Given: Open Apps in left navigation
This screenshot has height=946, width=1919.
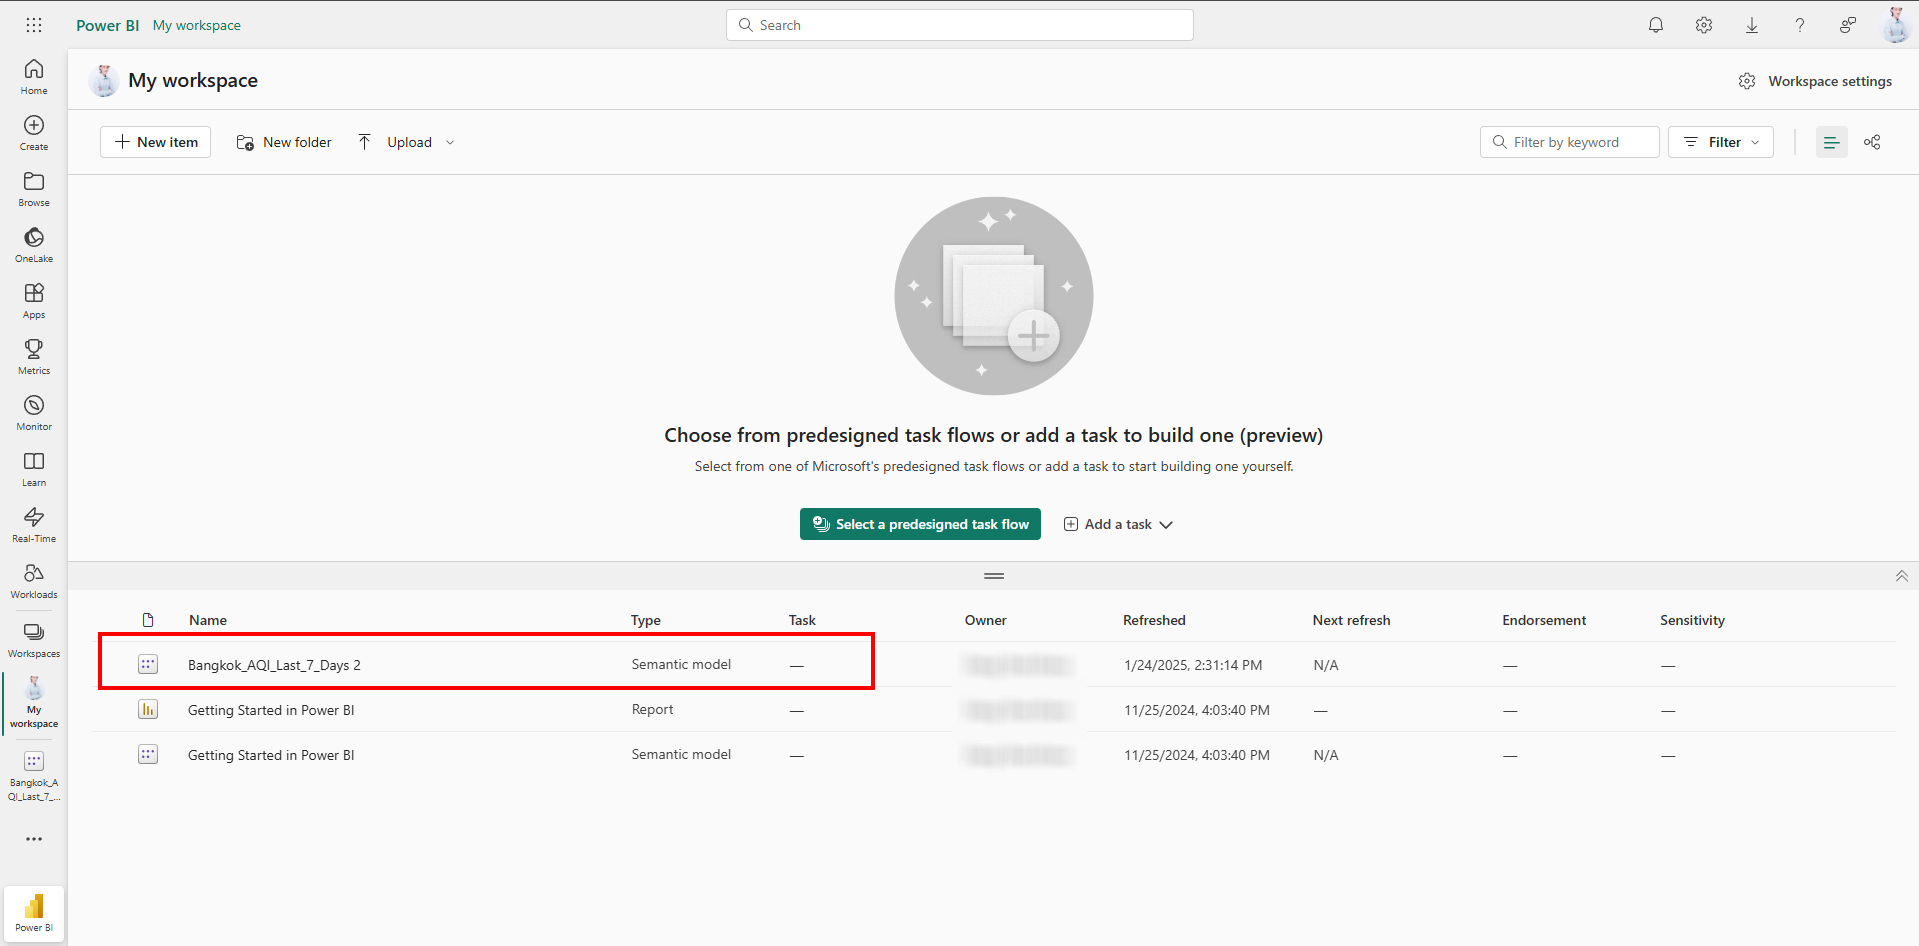Looking at the screenshot, I should tap(34, 300).
